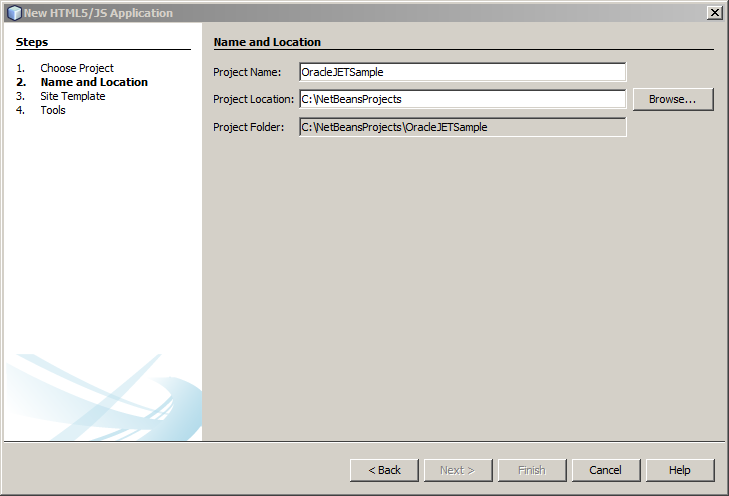This screenshot has height=496, width=729.
Task: Open Help for this wizard
Action: click(x=680, y=470)
